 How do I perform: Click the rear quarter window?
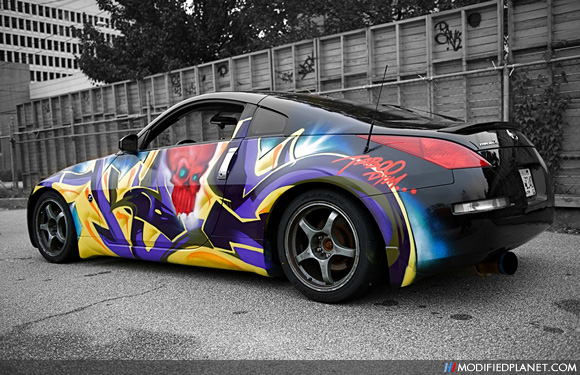coord(268,122)
